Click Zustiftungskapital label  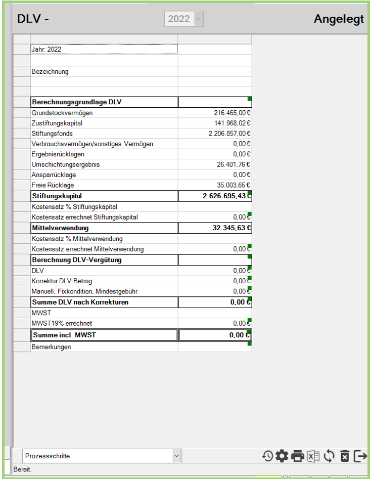pyautogui.click(x=57, y=123)
